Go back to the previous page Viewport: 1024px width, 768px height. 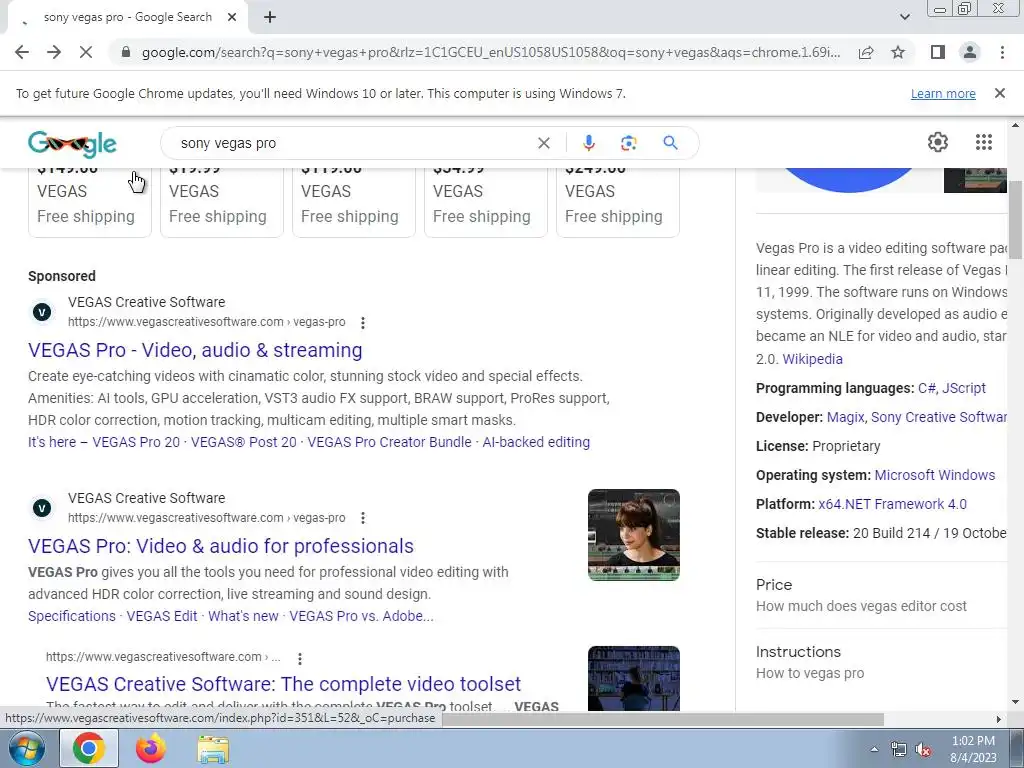point(22,52)
